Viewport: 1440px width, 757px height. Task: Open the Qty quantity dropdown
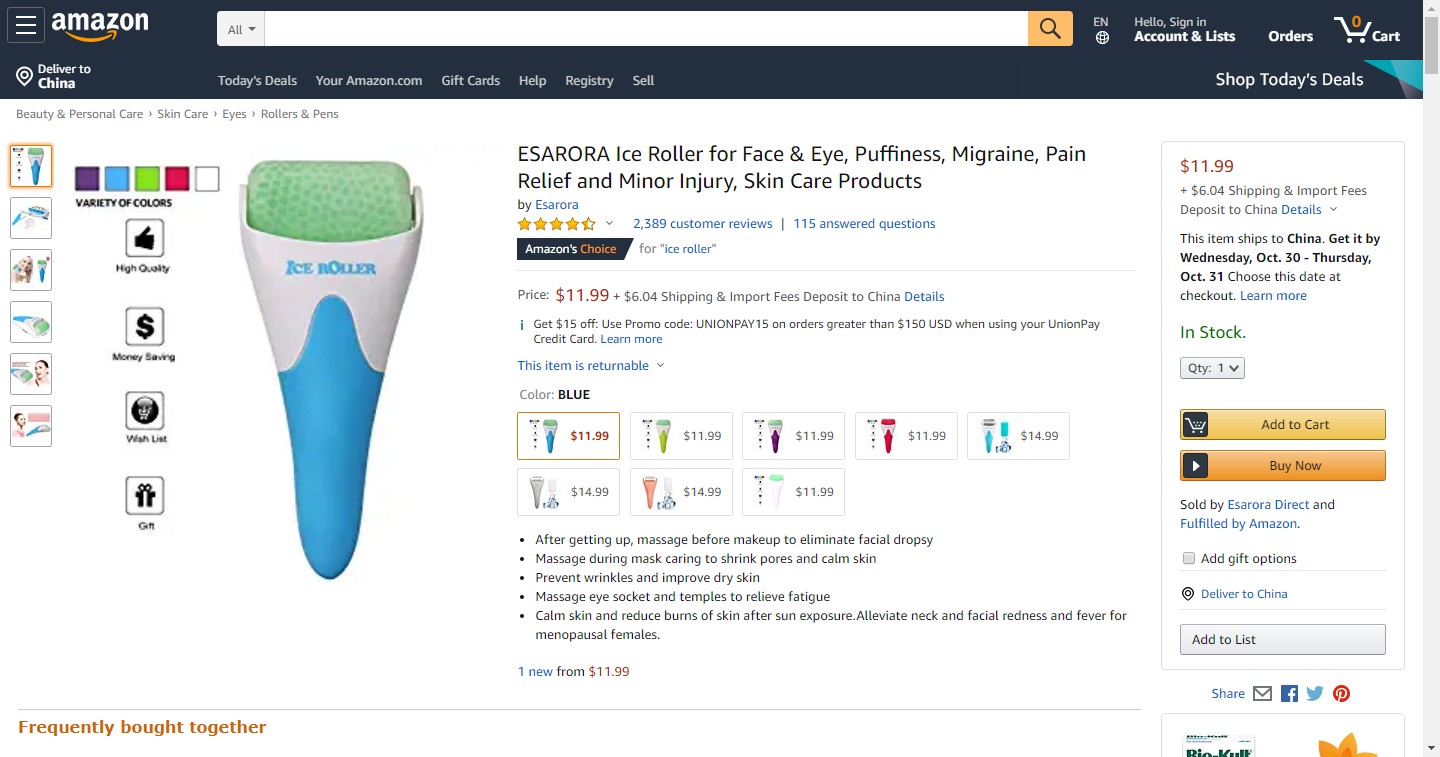1212,368
